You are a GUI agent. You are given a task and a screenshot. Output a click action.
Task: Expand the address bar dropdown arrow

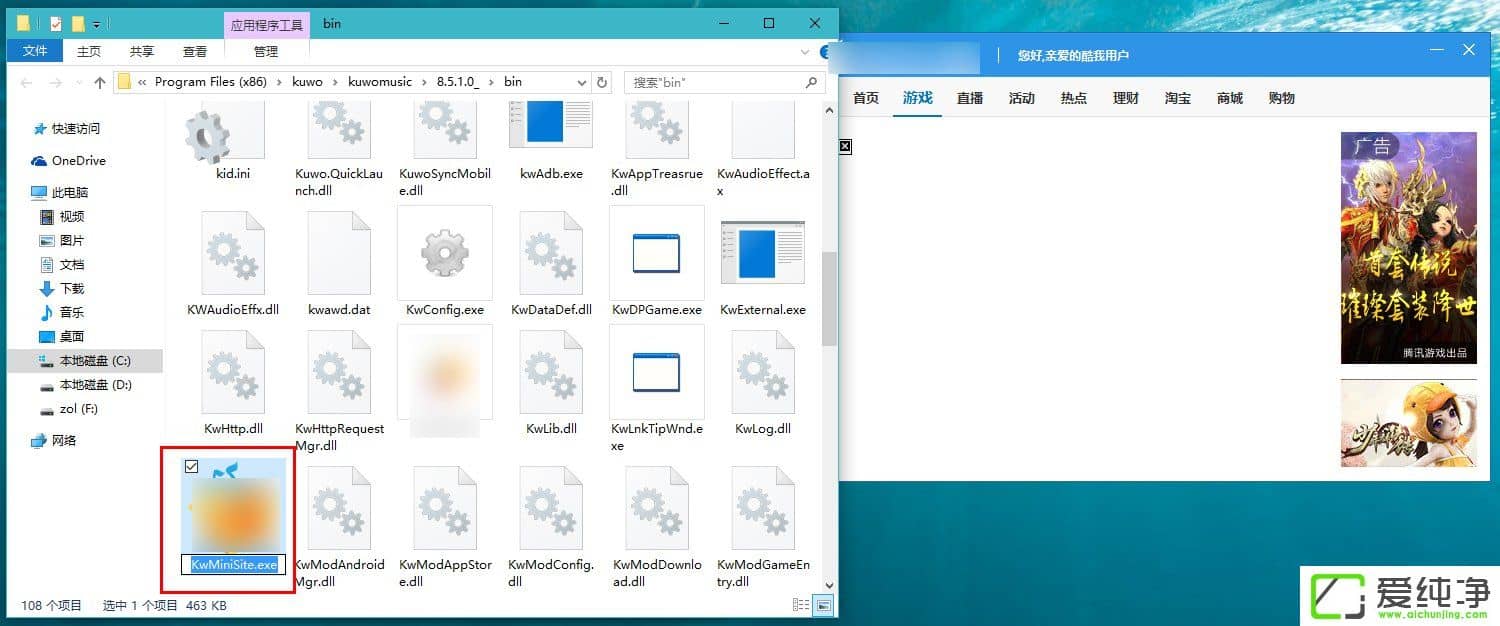[579, 82]
